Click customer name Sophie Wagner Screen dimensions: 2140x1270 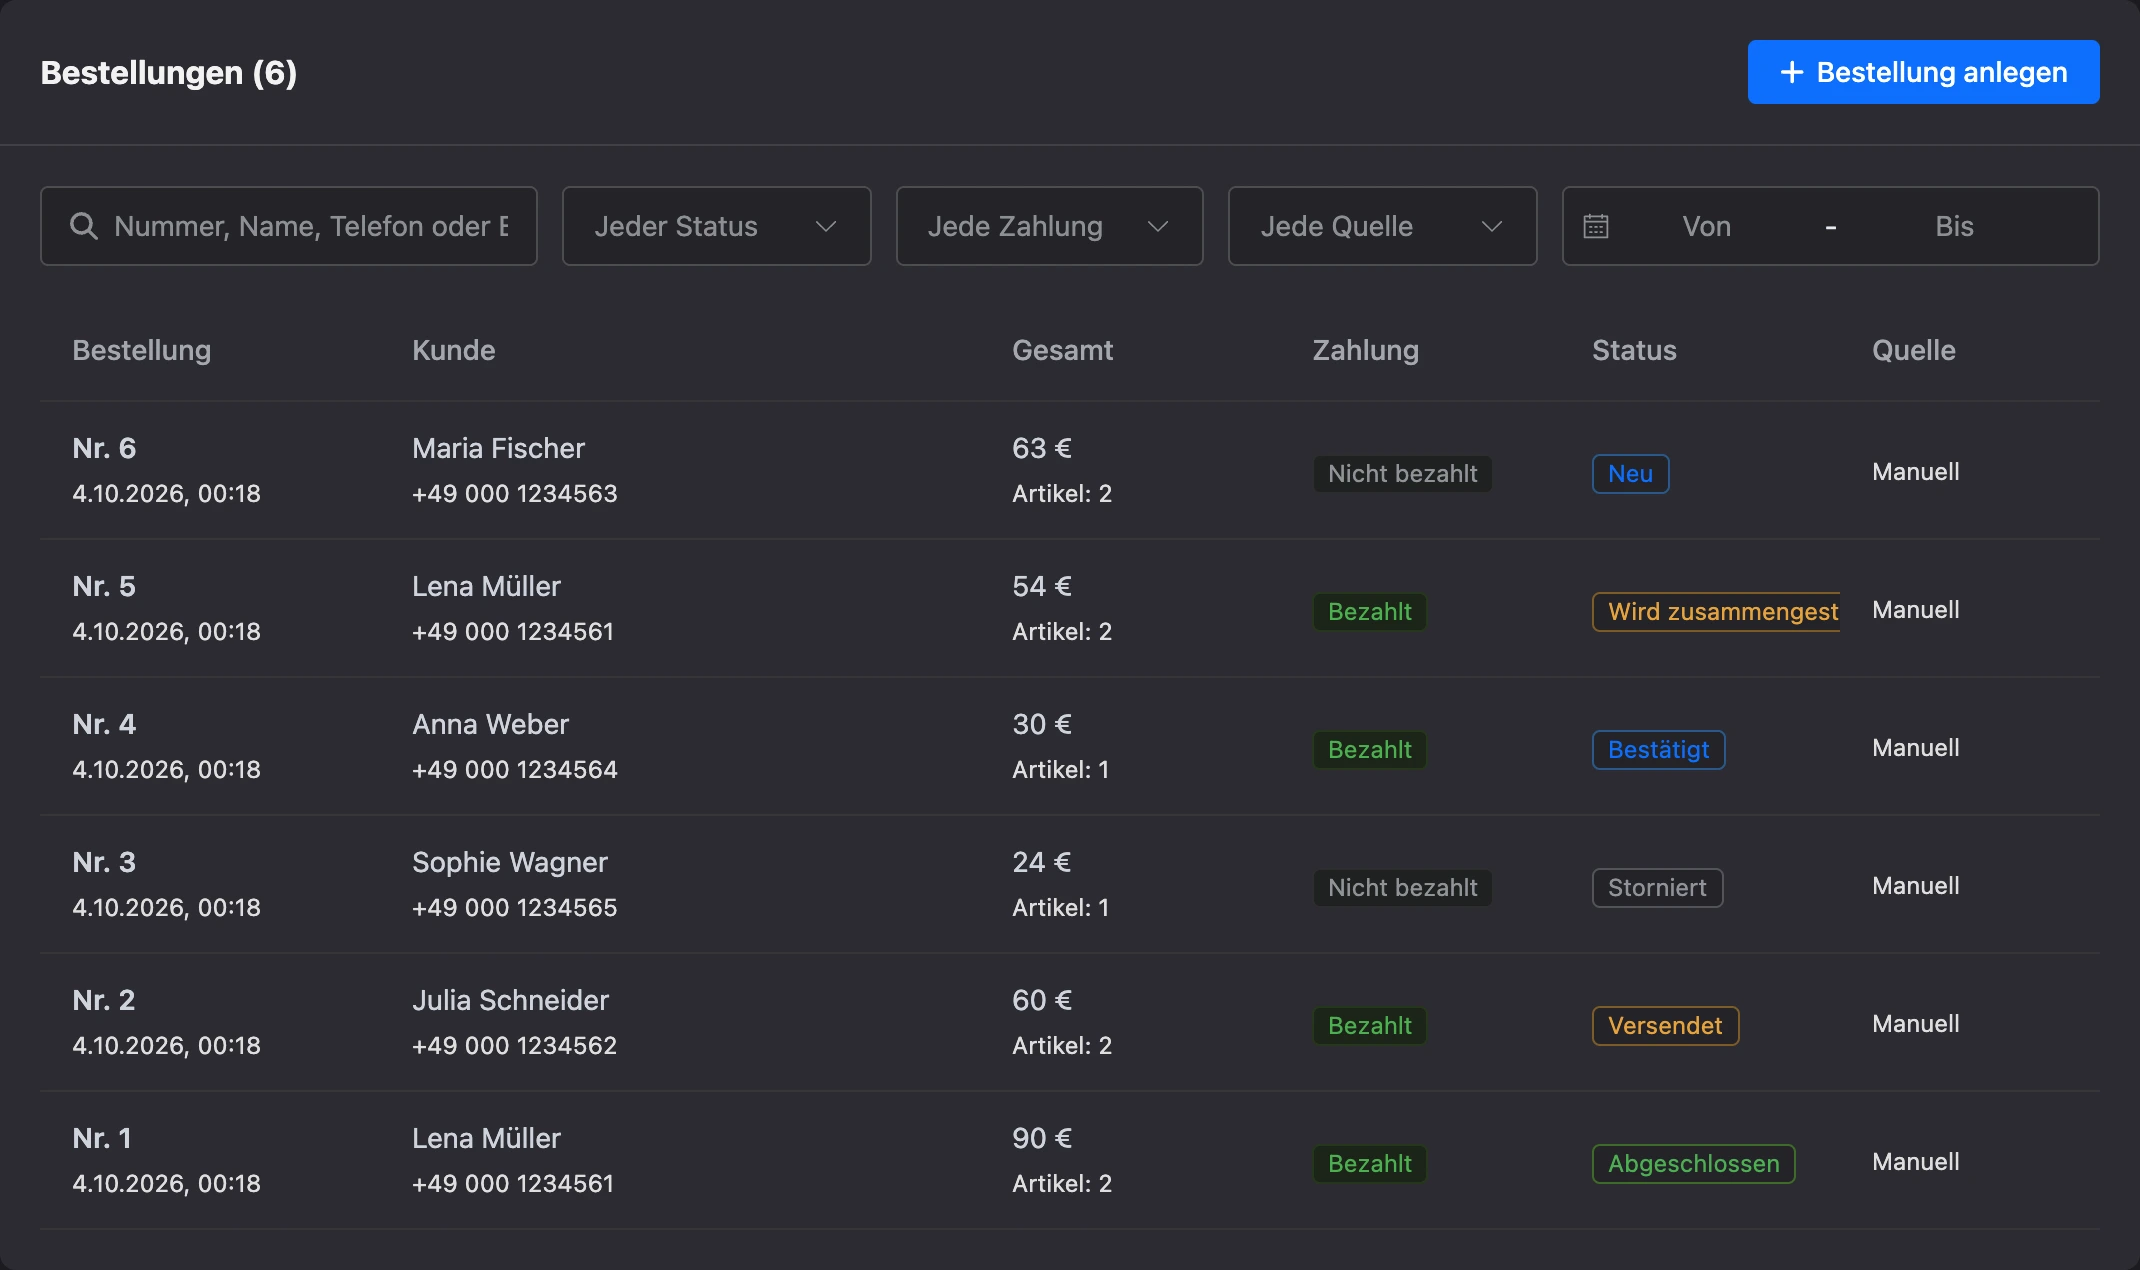pyautogui.click(x=510, y=862)
